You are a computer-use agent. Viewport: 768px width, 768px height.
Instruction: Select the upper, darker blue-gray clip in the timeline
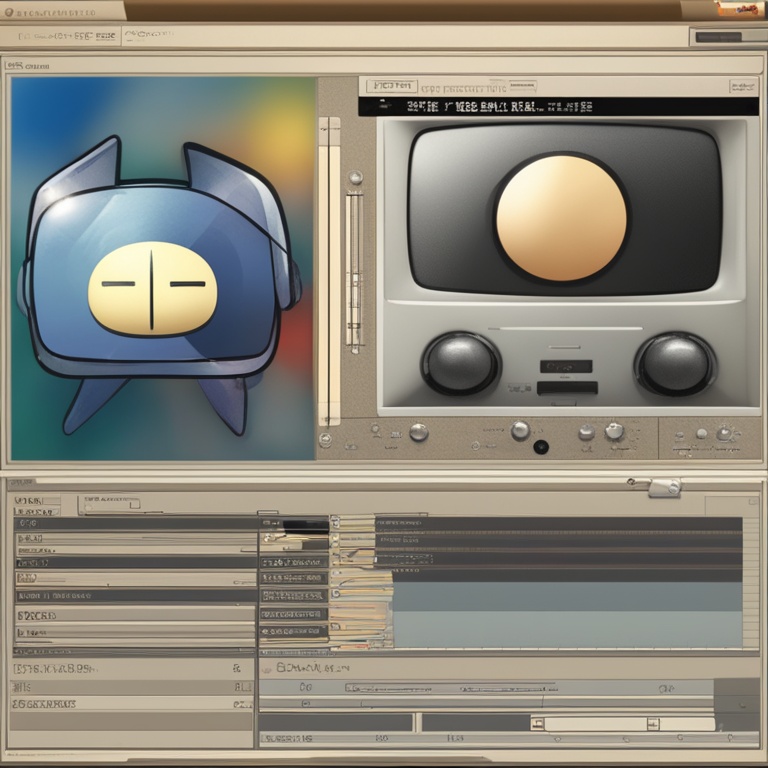568,596
